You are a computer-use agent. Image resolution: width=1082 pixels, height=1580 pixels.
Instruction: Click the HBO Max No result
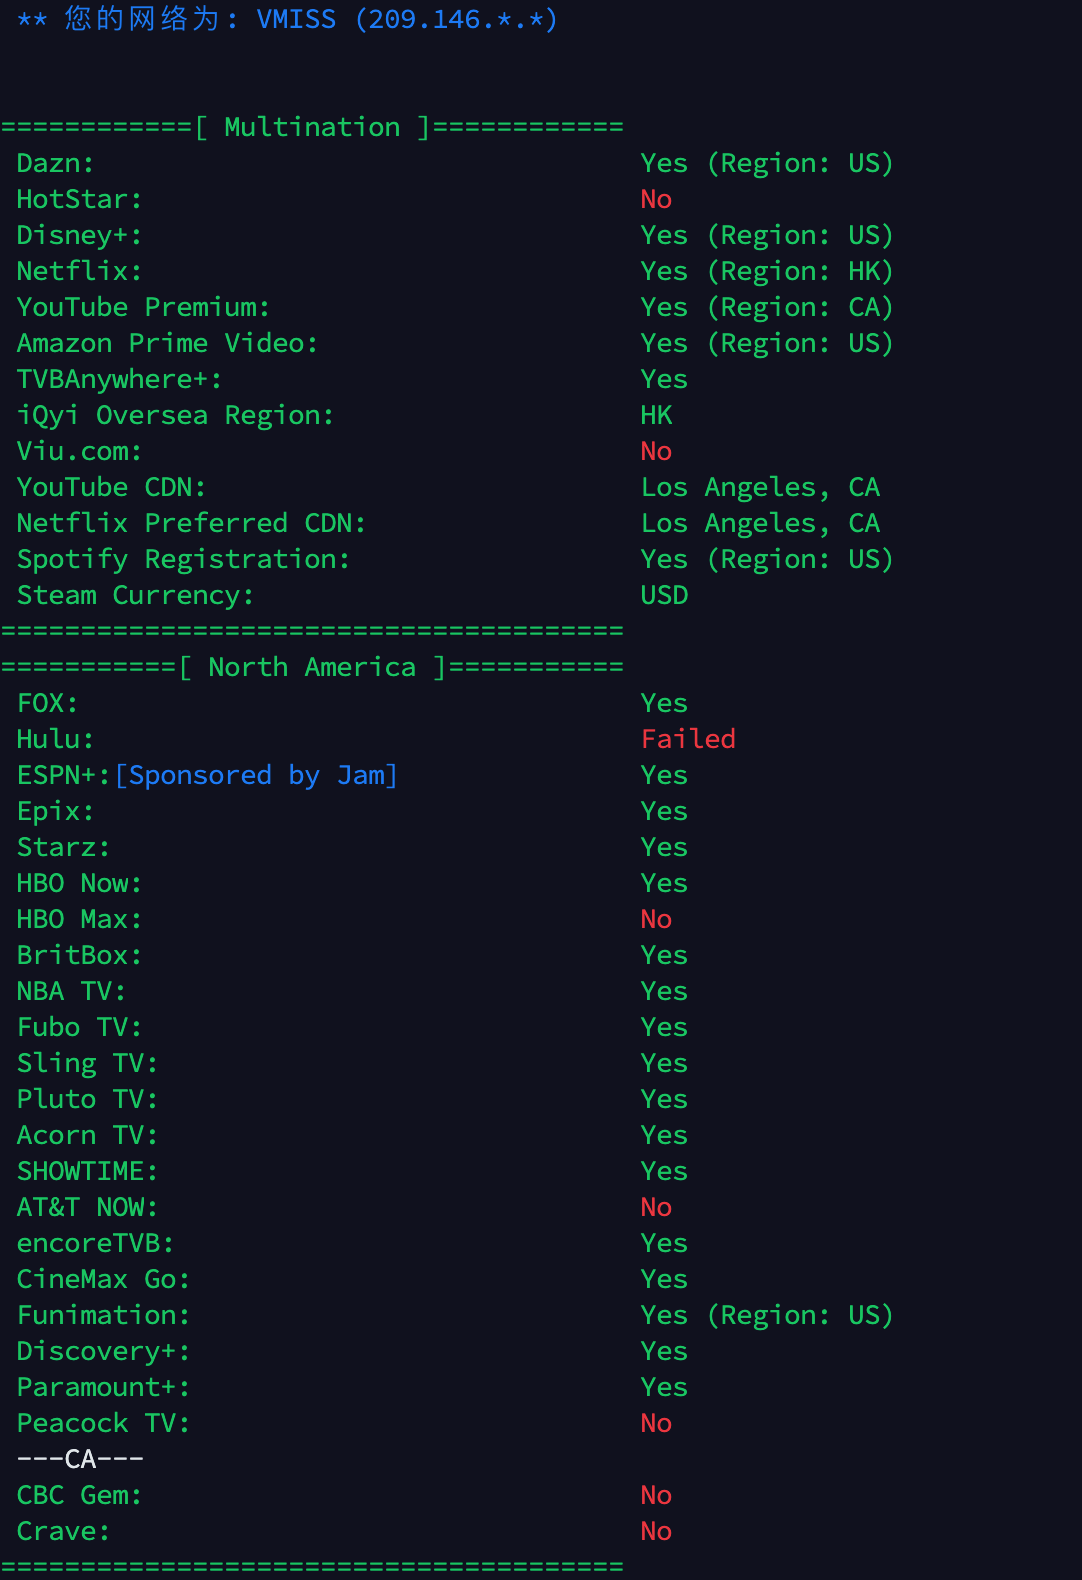656,920
